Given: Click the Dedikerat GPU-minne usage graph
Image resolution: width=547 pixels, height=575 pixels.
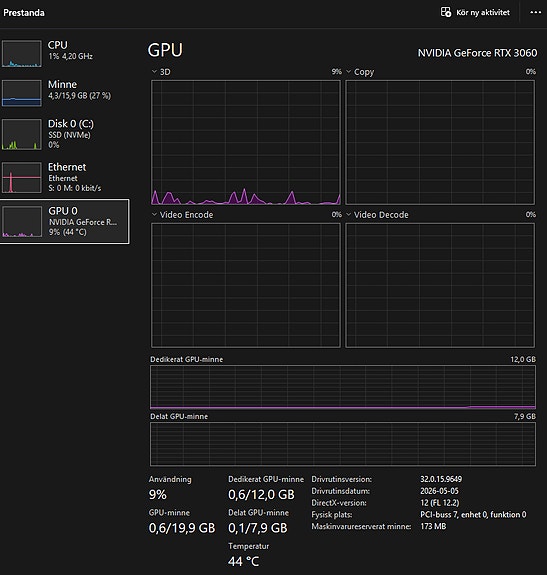Looking at the screenshot, I should pos(343,387).
